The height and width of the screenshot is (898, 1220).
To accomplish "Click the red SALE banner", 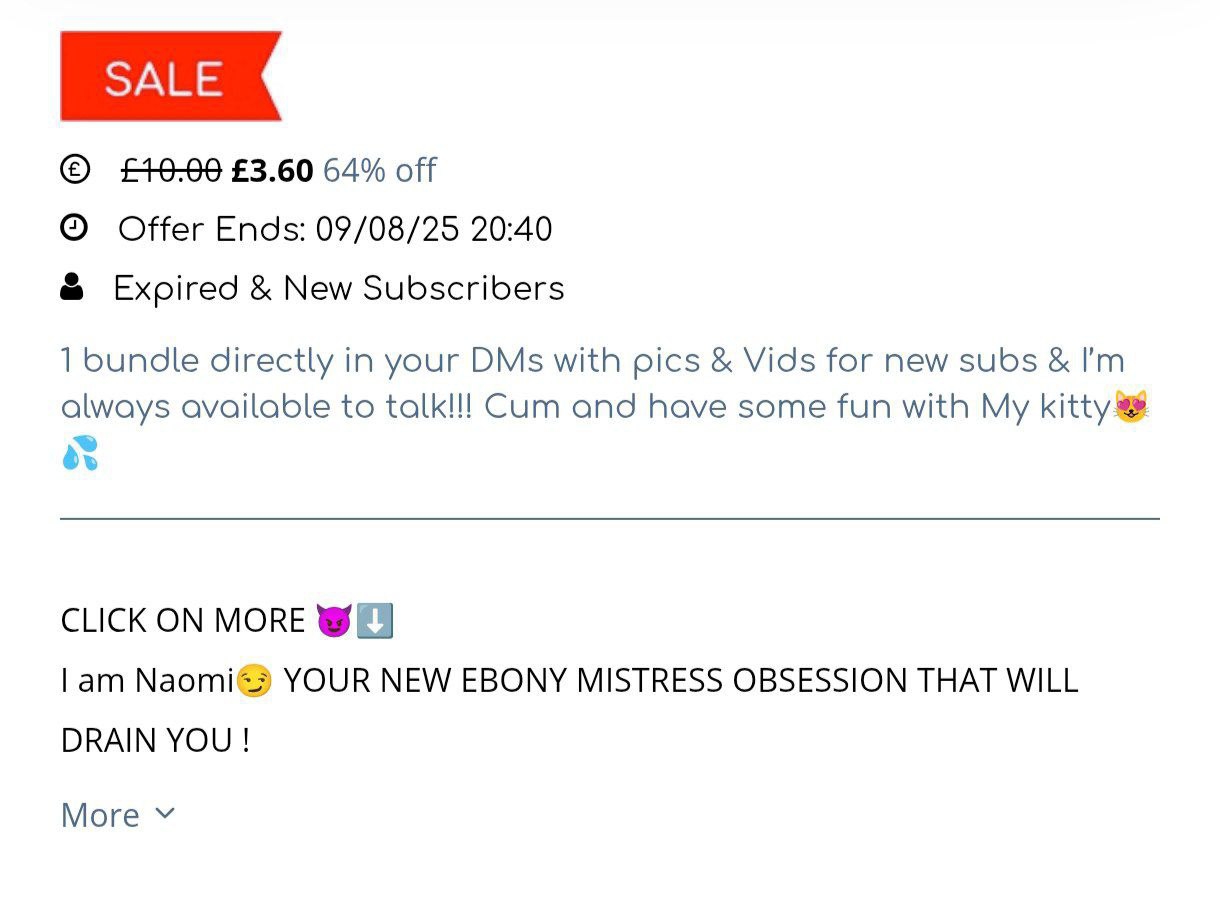I will coord(171,76).
